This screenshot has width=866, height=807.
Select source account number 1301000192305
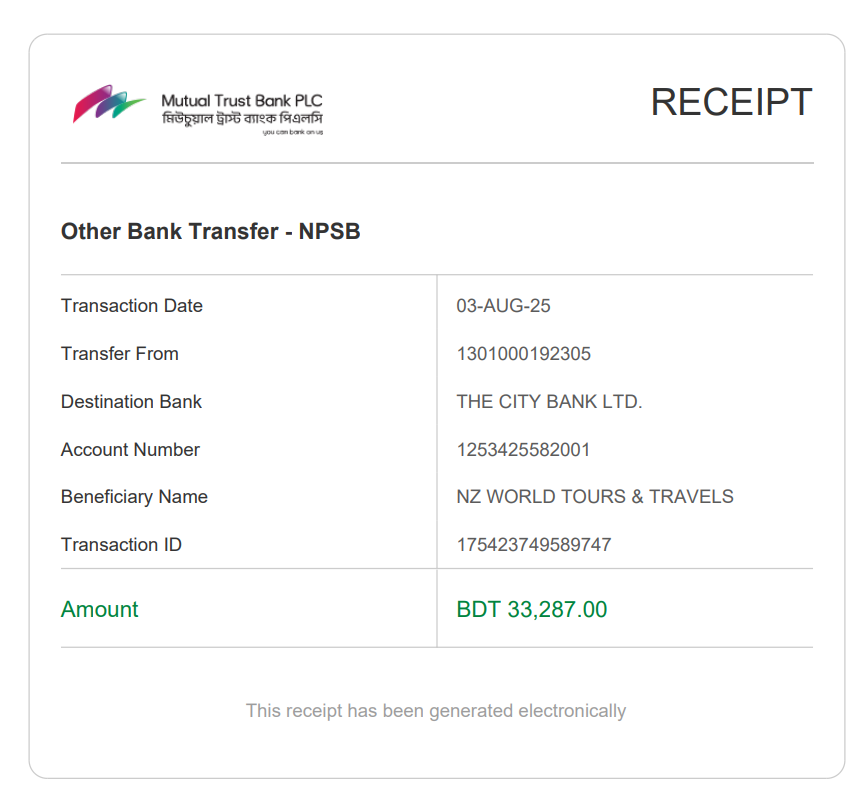point(523,354)
